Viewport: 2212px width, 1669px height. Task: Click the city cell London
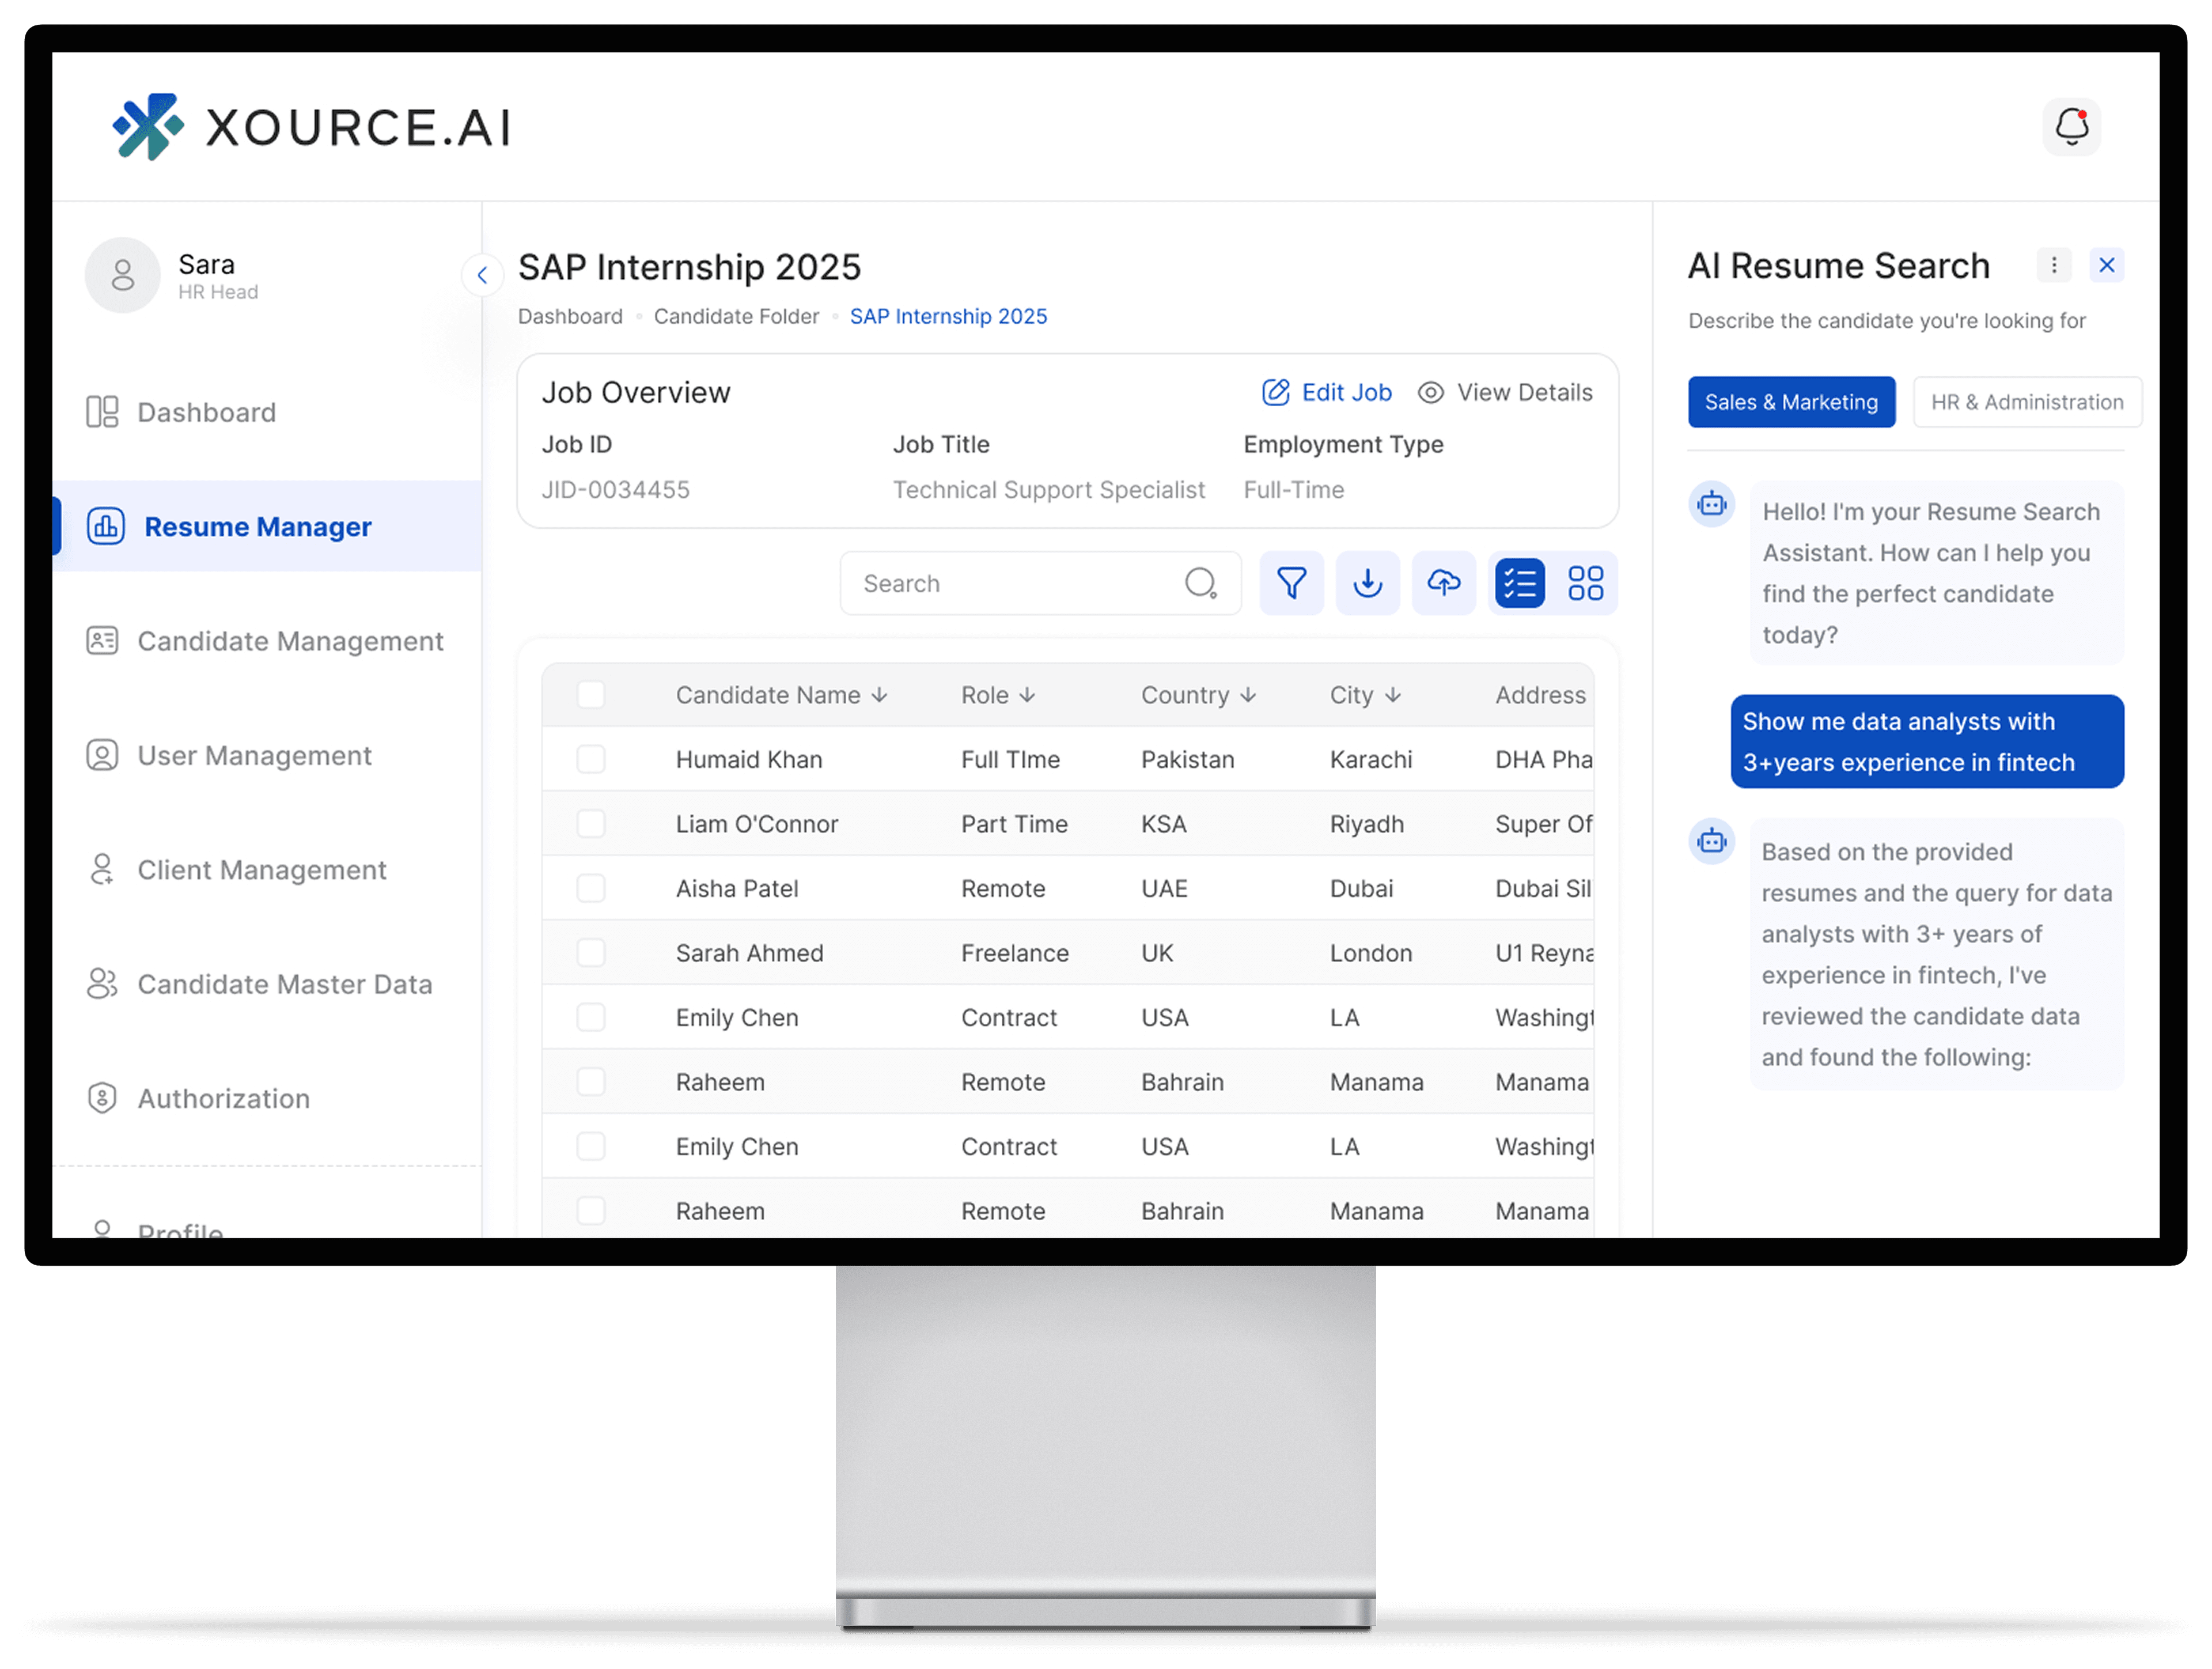coord(1371,953)
